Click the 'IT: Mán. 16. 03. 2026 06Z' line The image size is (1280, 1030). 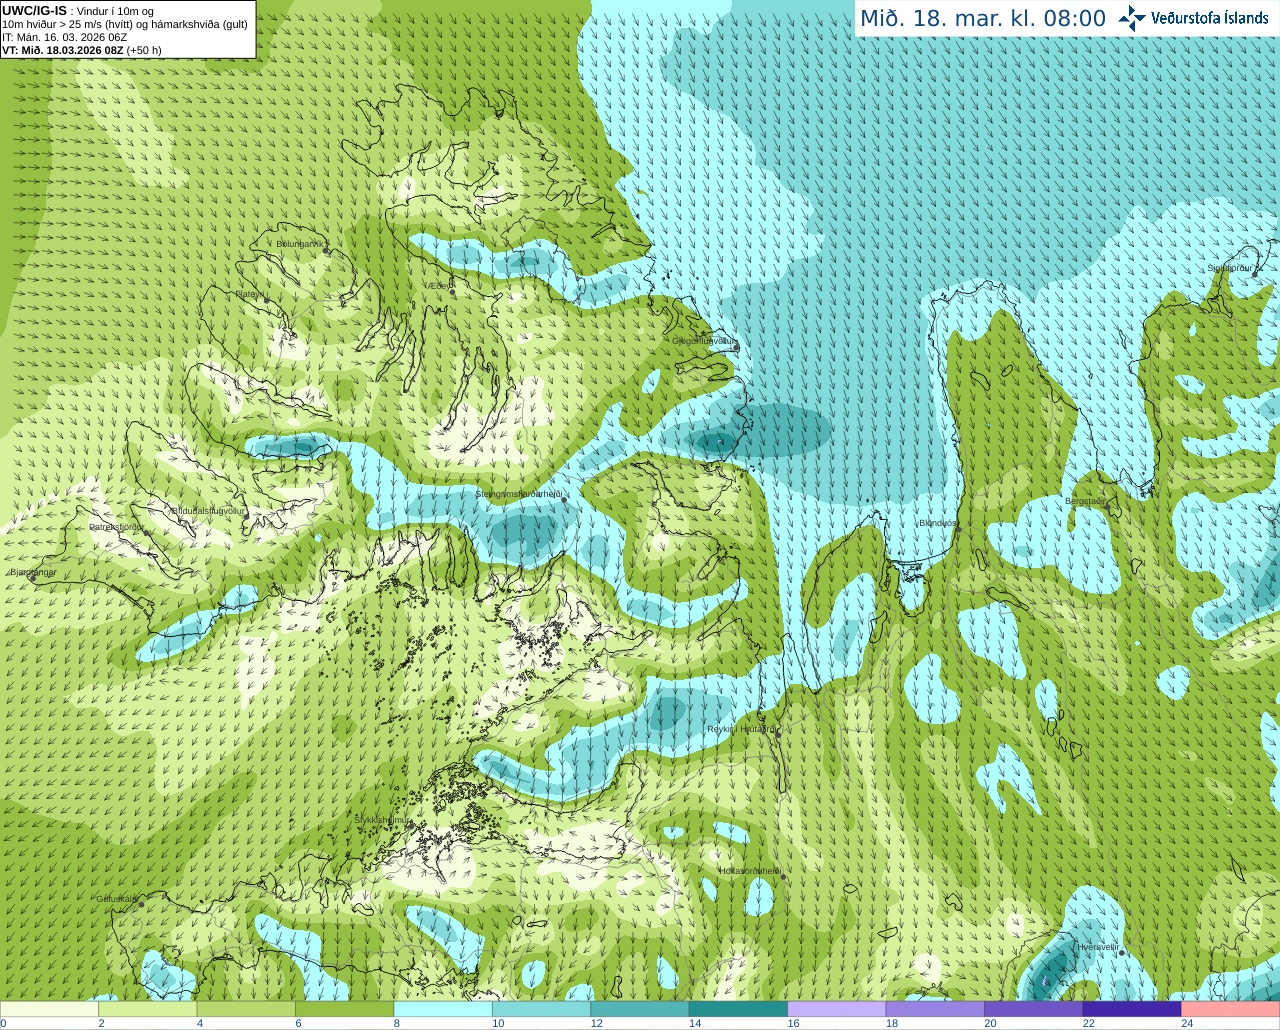point(64,37)
